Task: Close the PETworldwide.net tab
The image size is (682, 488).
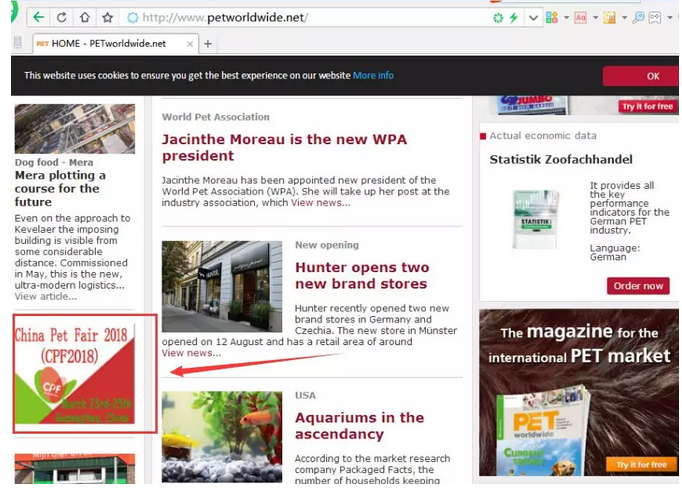Action: click(187, 43)
